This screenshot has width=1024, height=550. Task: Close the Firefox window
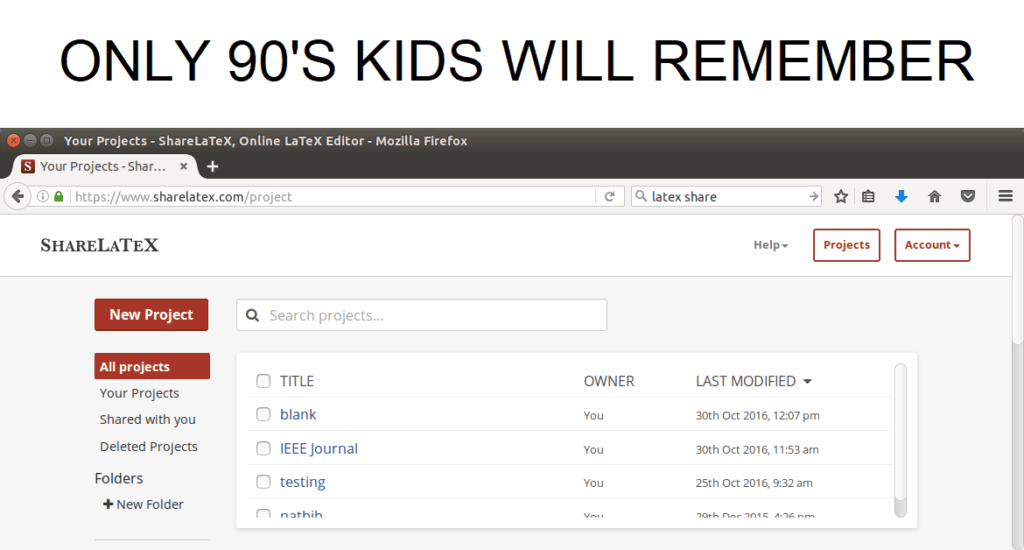click(x=13, y=140)
